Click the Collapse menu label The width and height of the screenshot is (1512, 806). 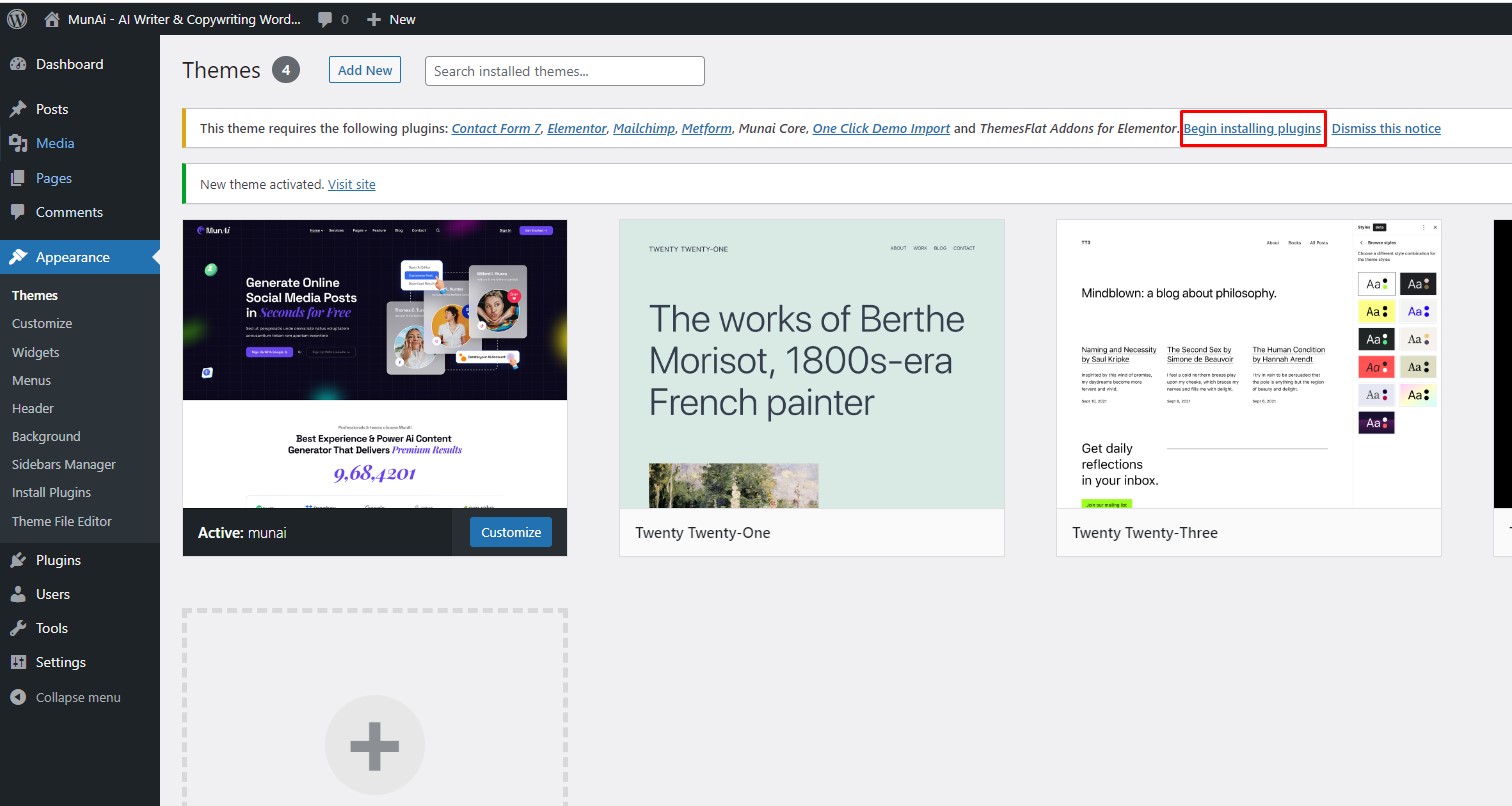[x=78, y=697]
